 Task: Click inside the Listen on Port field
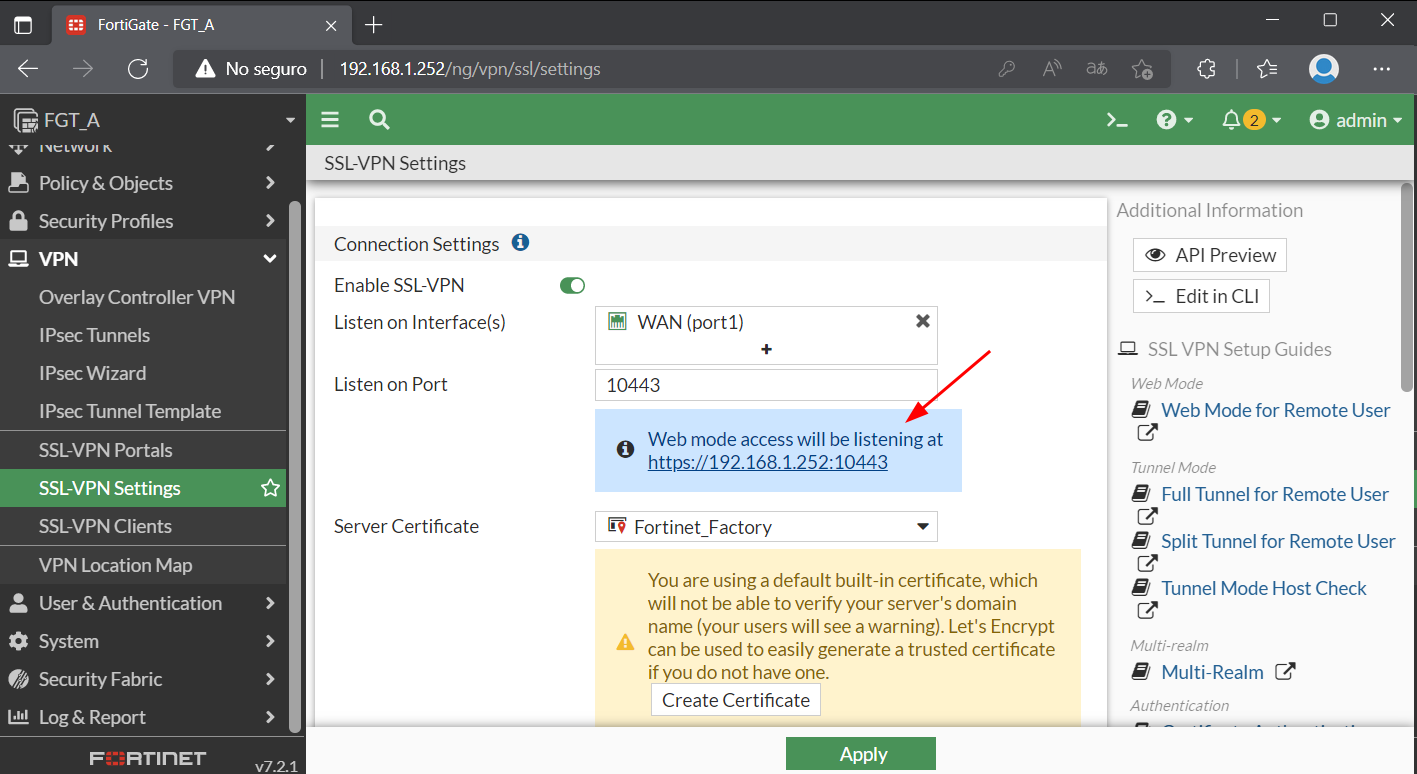point(766,384)
